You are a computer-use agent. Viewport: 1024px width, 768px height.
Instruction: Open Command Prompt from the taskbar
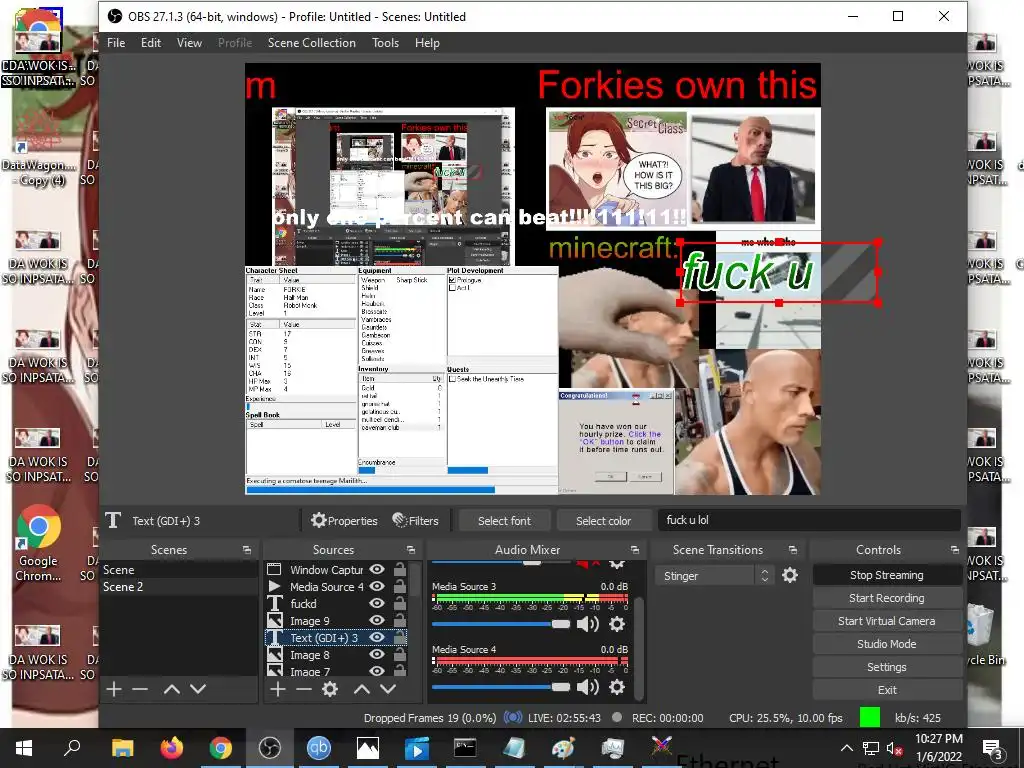click(x=465, y=748)
